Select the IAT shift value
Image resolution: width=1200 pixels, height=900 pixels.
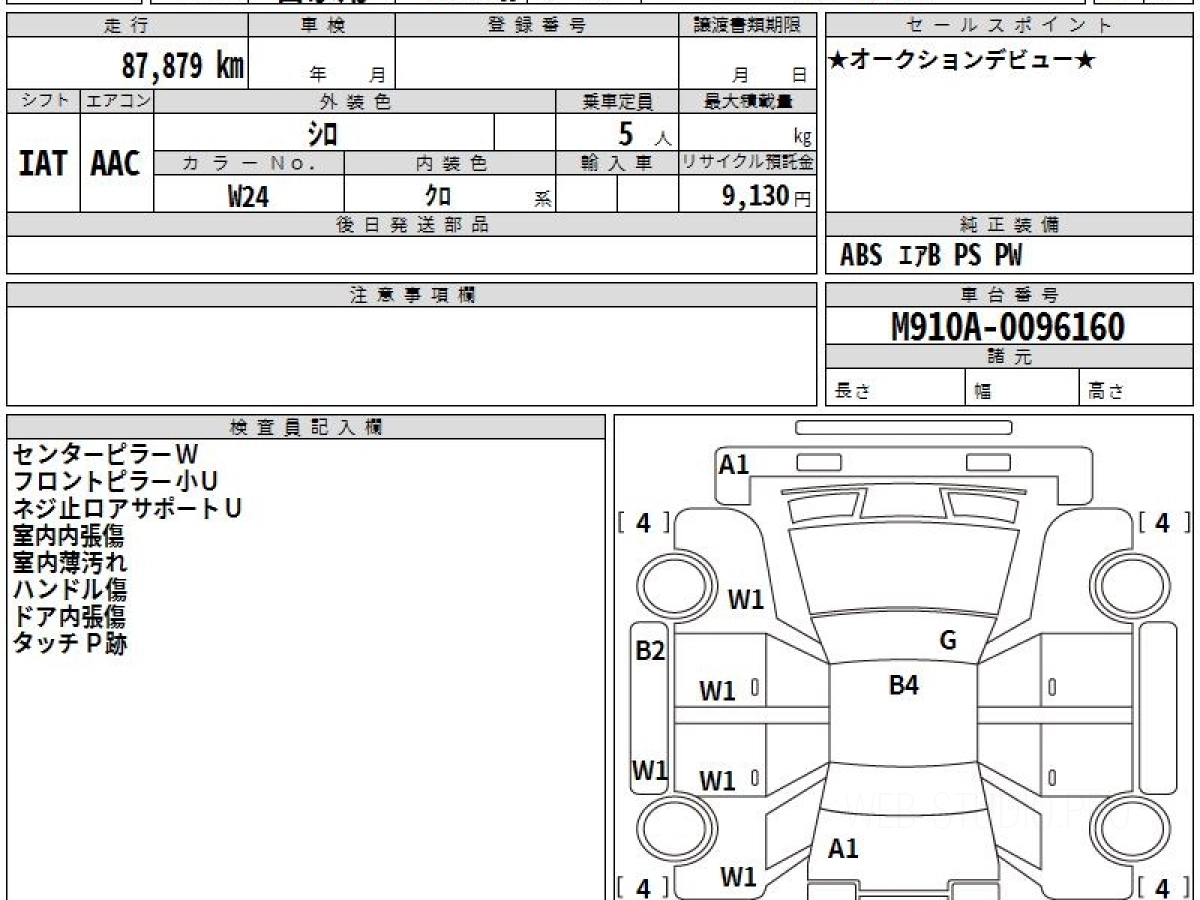click(43, 163)
